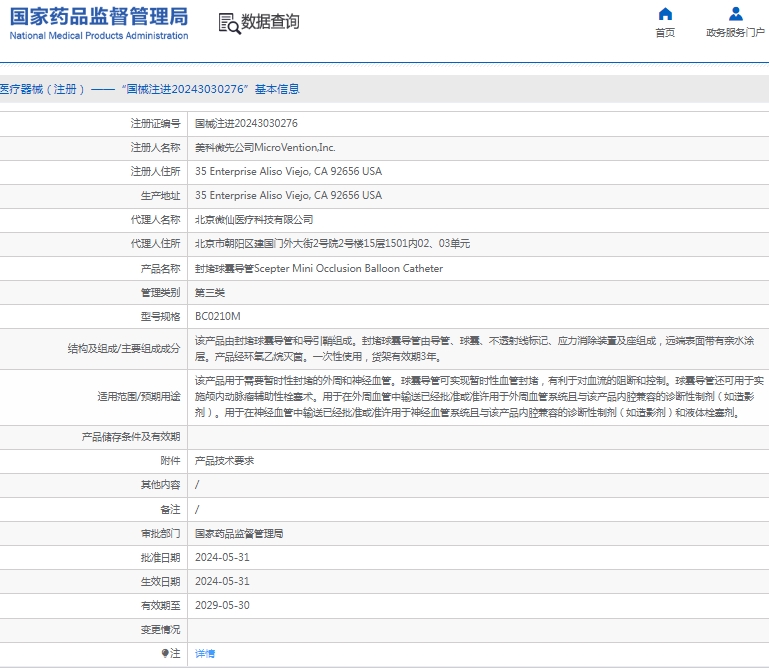Click the 产品技术要求 attachment value
Screen dimensions: 769x669
pos(224,461)
